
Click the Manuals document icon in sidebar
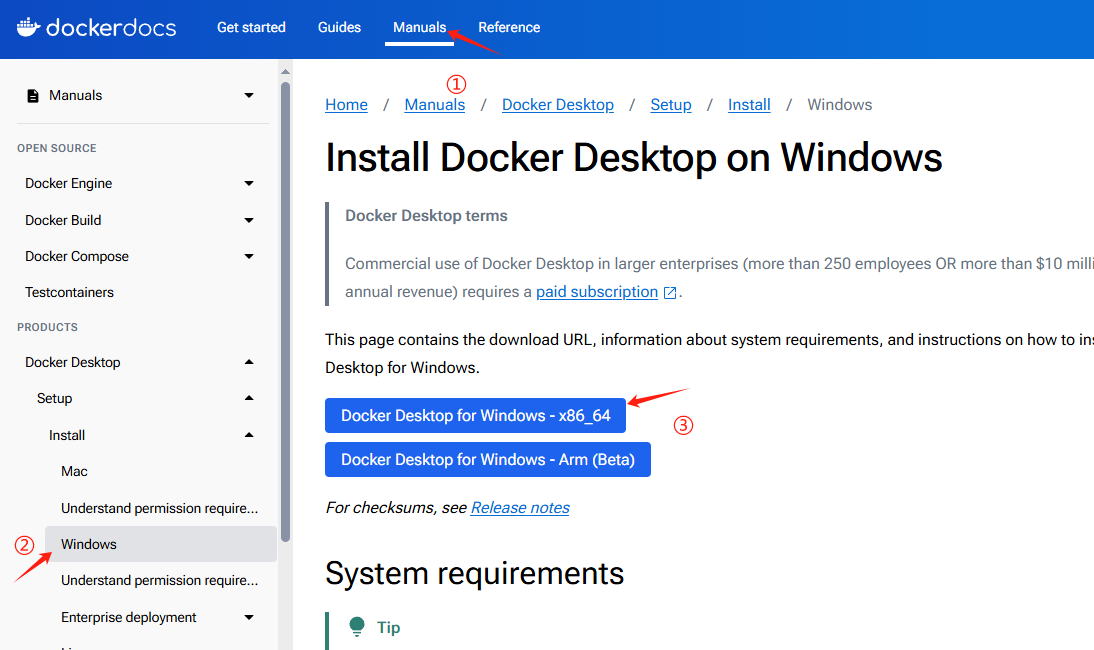(x=33, y=96)
